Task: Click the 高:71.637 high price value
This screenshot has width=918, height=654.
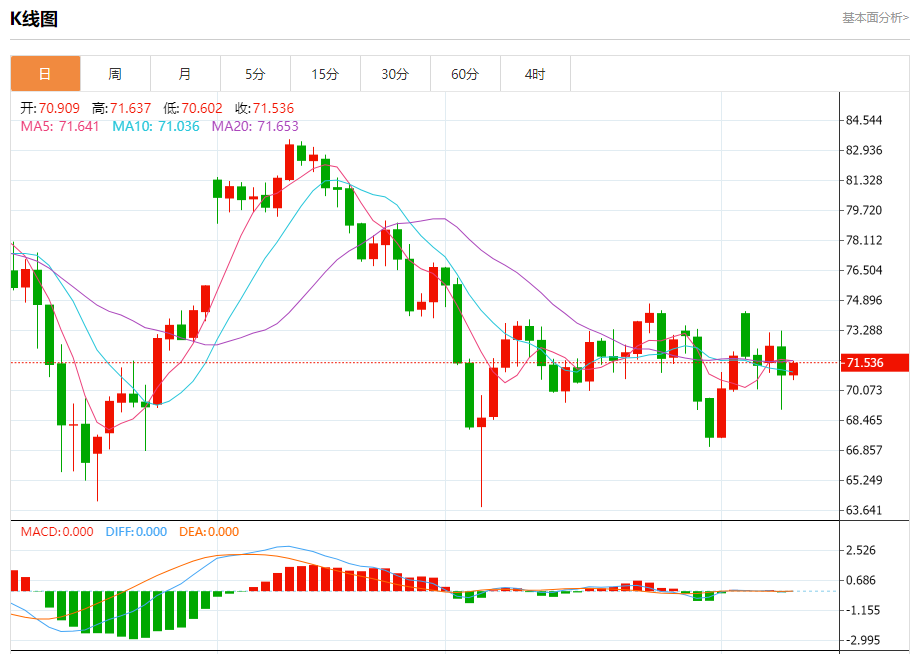Action: click(x=121, y=108)
